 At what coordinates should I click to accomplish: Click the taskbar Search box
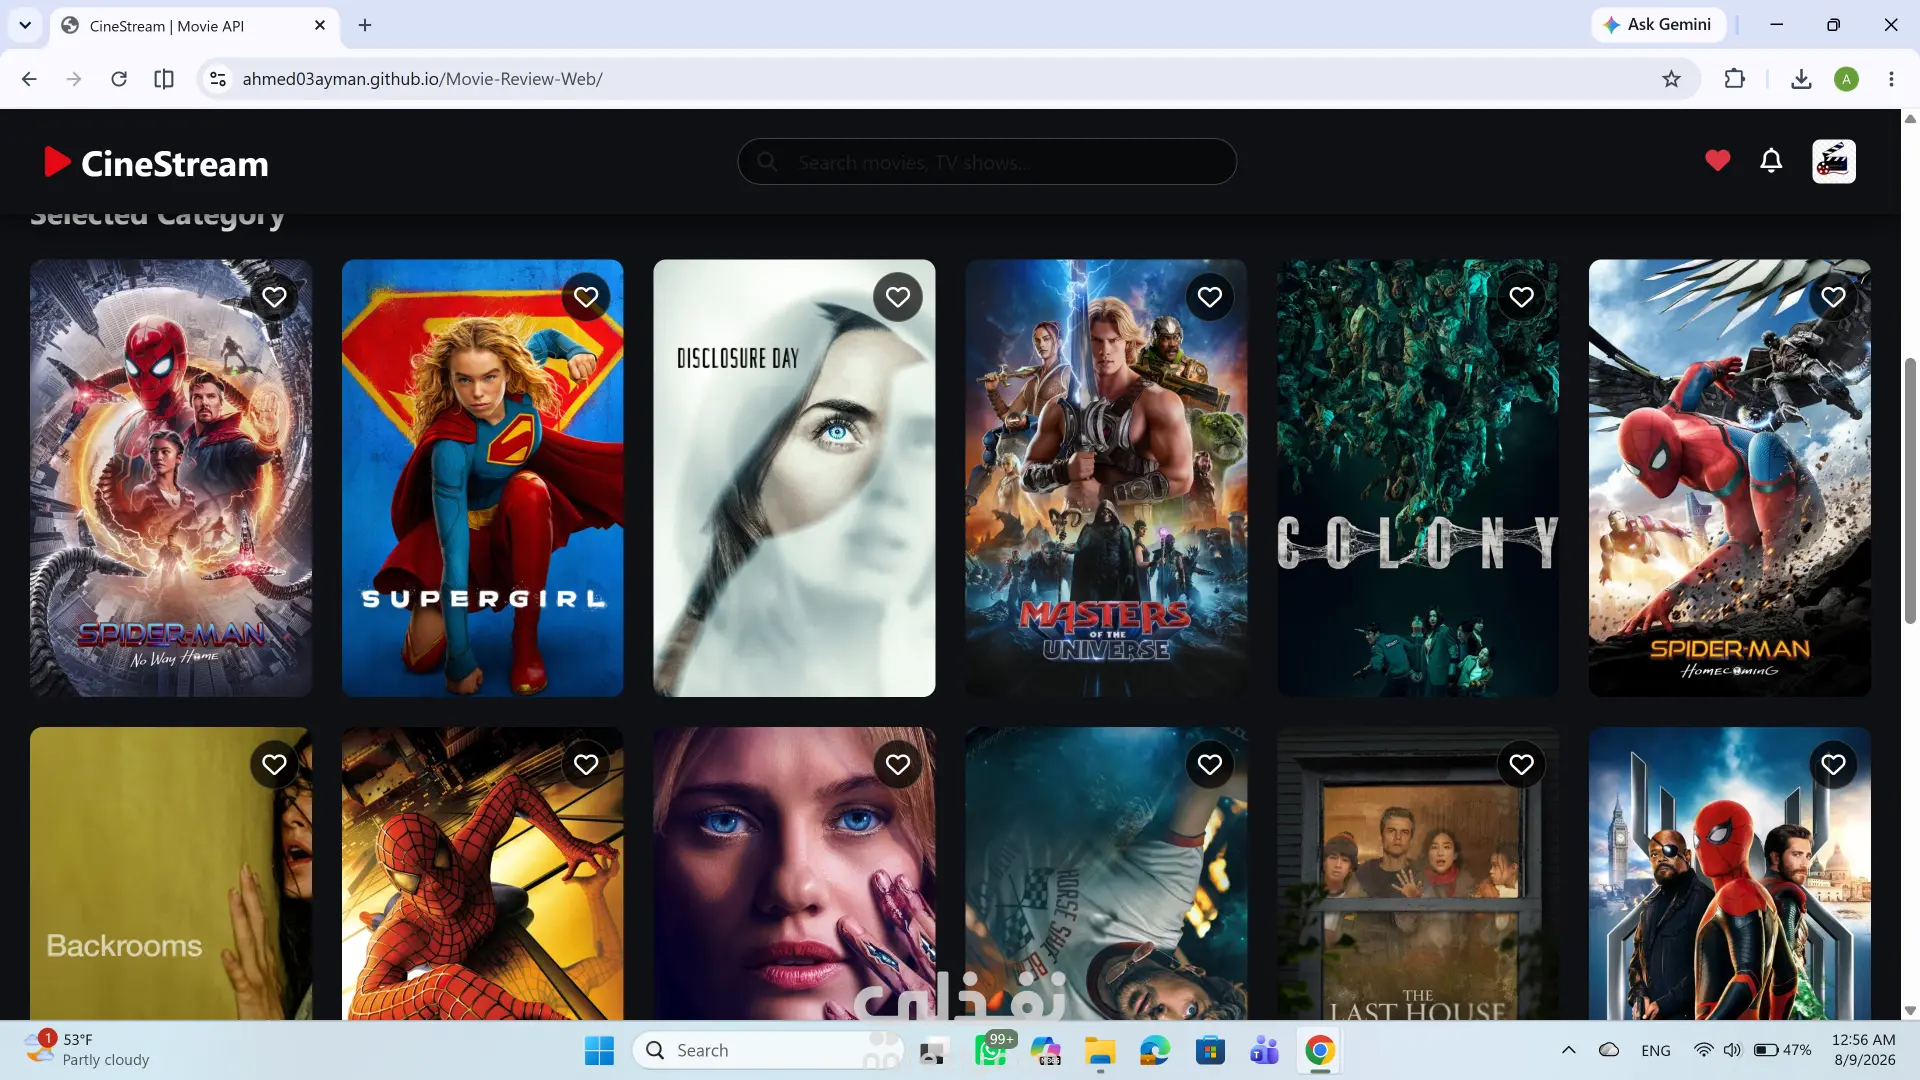coord(766,1051)
